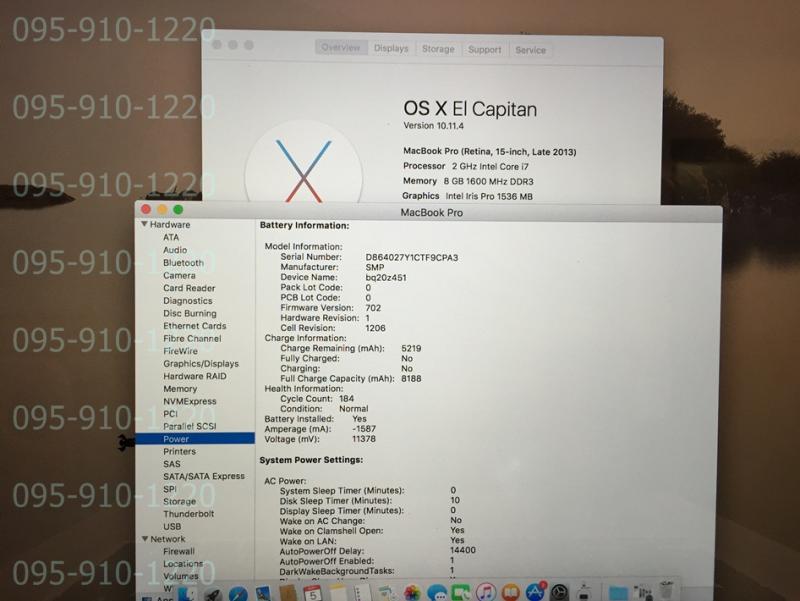This screenshot has width=800, height=601.
Task: Switch to Displays tab in About window
Action: click(x=391, y=48)
